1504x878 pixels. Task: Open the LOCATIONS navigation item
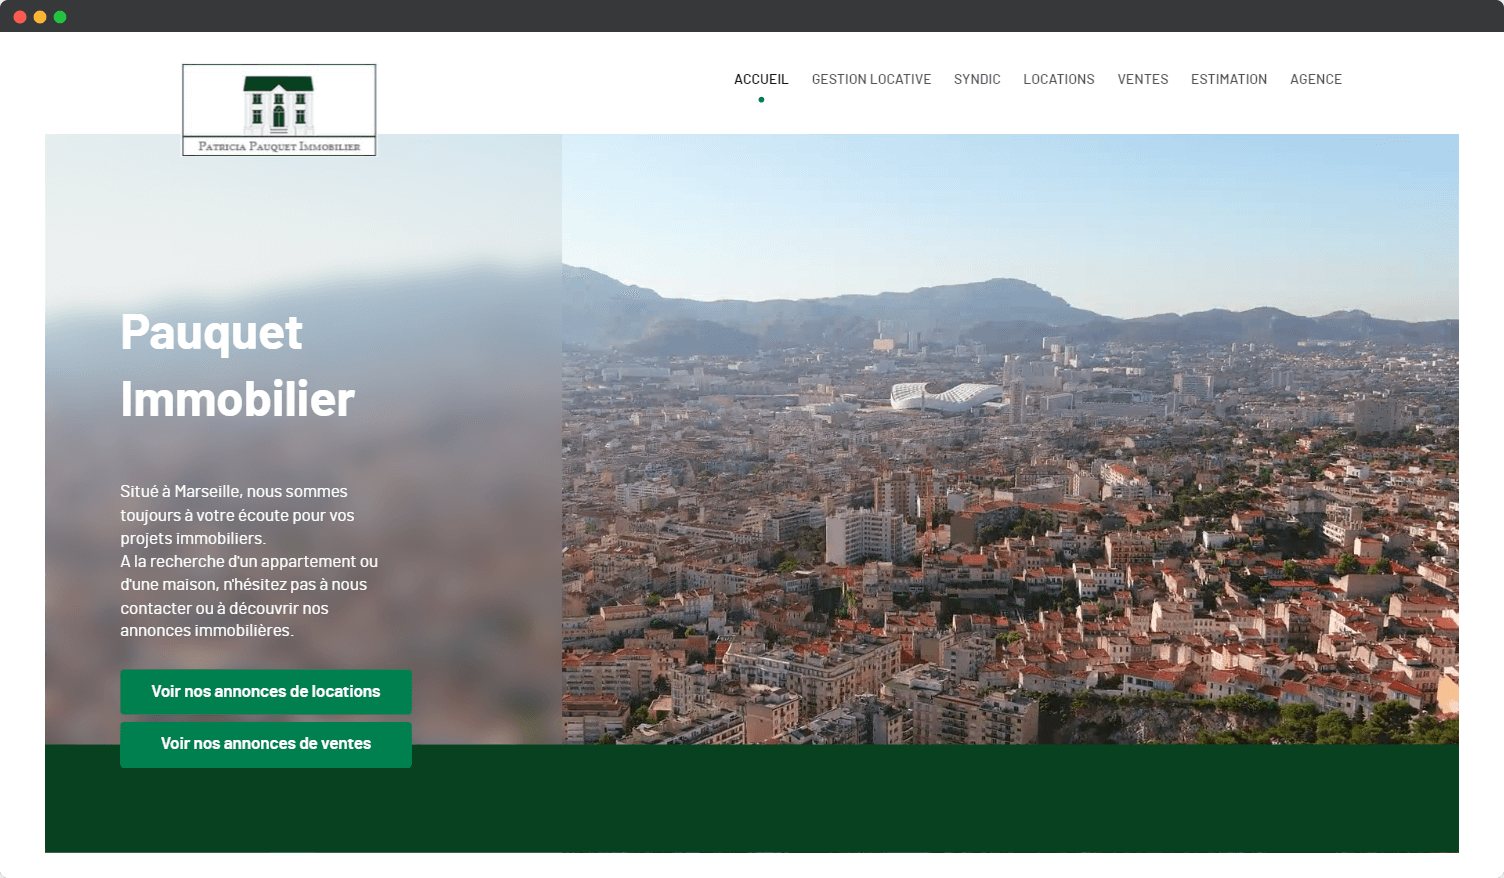[1059, 79]
